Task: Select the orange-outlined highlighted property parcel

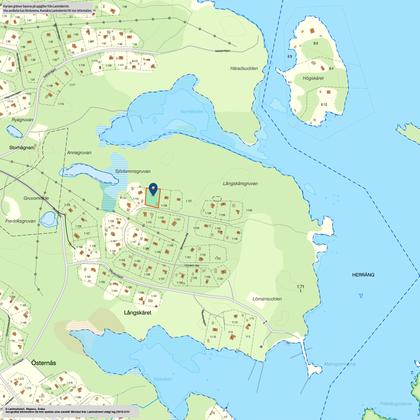Action: (x=153, y=198)
